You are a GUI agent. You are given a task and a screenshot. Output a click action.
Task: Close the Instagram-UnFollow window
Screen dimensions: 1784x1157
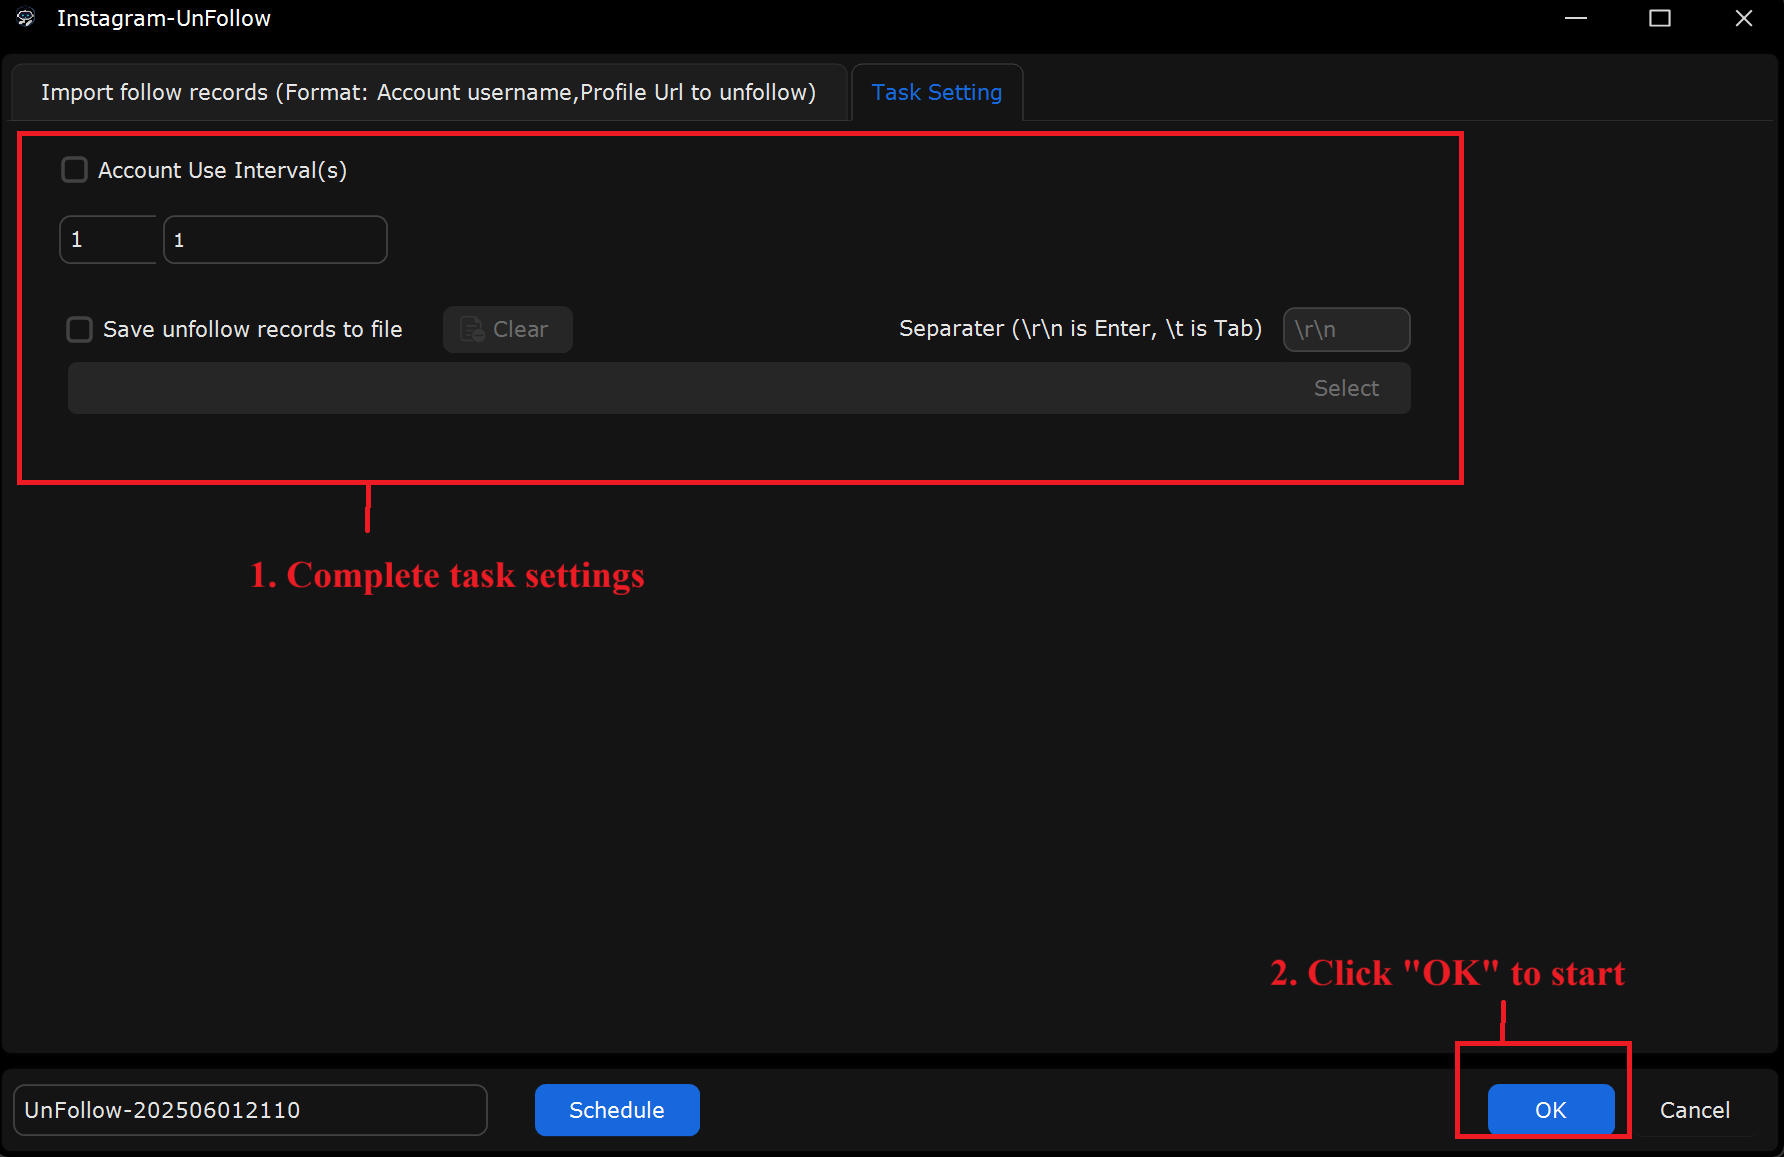point(1744,18)
